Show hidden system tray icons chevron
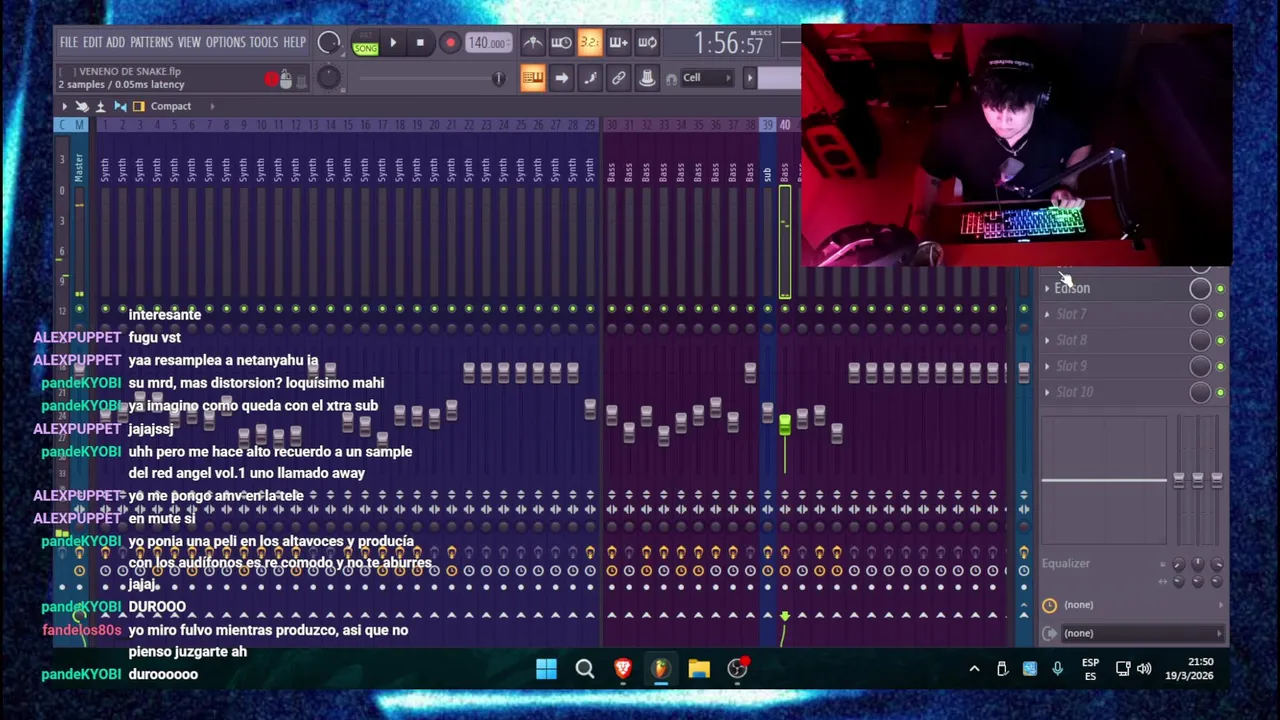The height and width of the screenshot is (720, 1280). click(x=974, y=669)
